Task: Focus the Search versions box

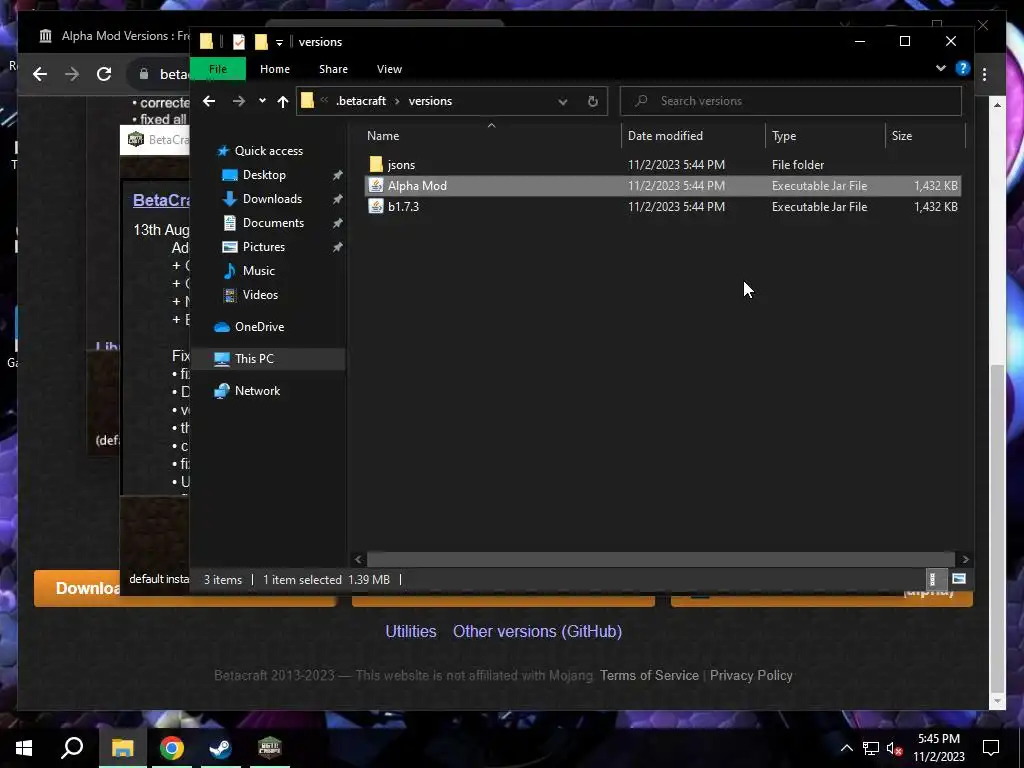Action: [791, 101]
